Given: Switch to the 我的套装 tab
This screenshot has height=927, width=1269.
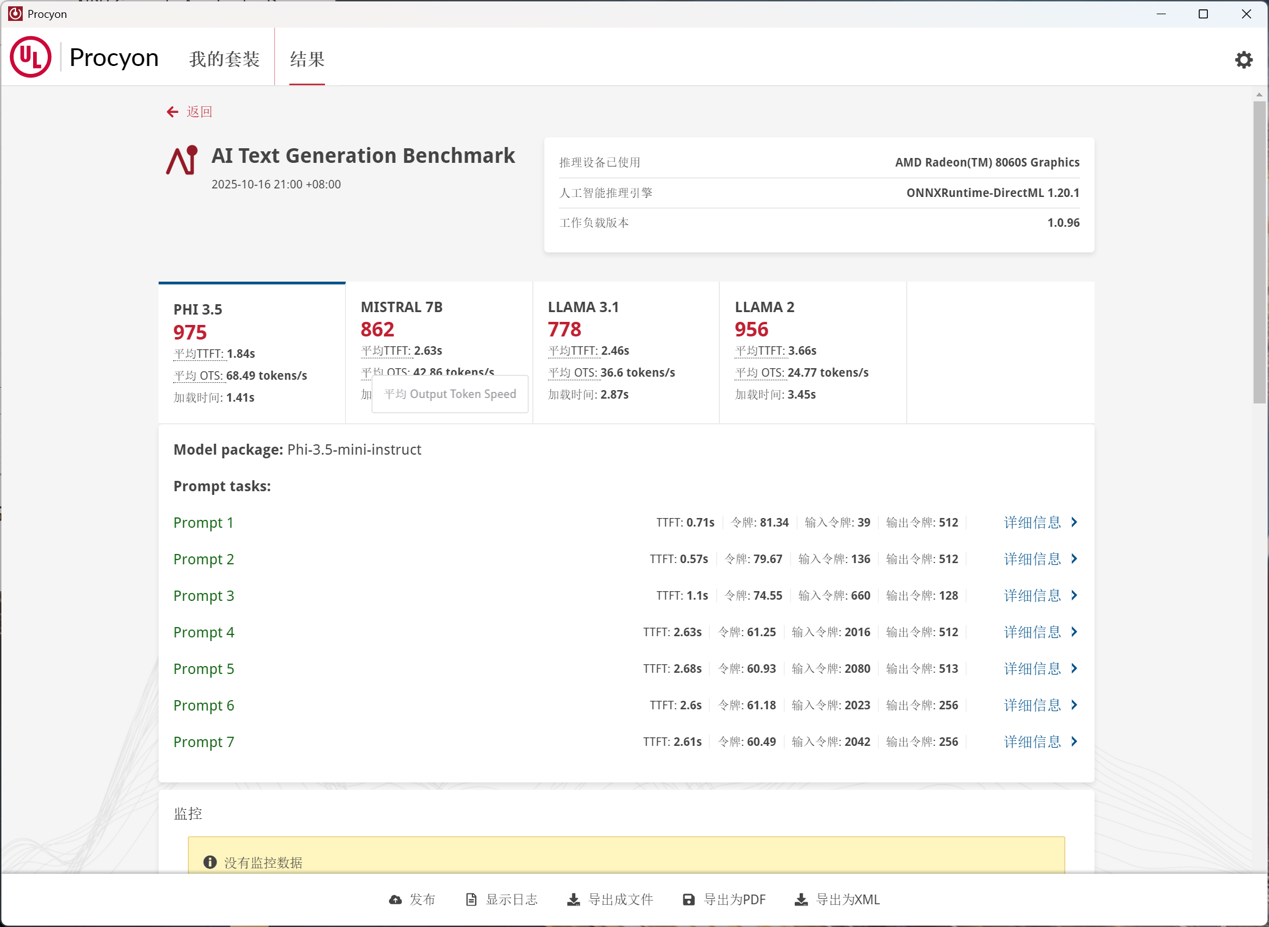Looking at the screenshot, I should [224, 59].
